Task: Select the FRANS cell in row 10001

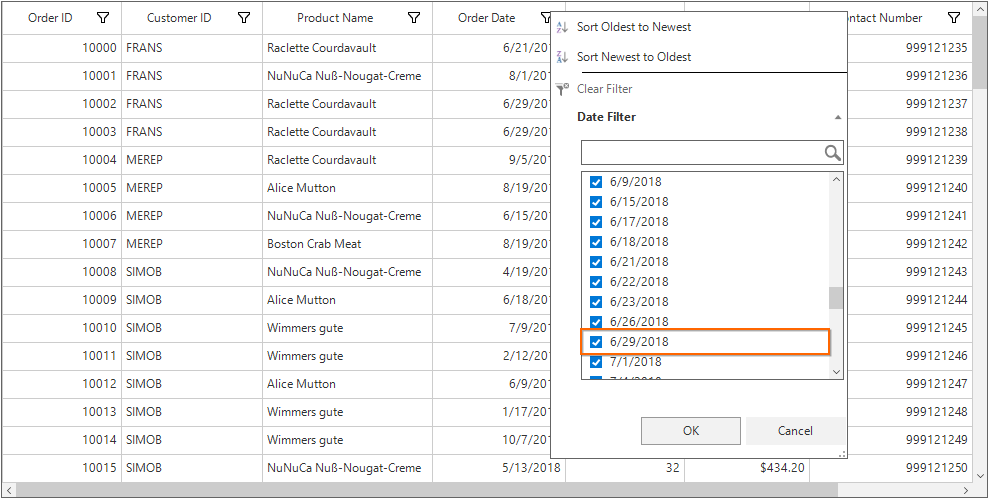Action: (192, 76)
